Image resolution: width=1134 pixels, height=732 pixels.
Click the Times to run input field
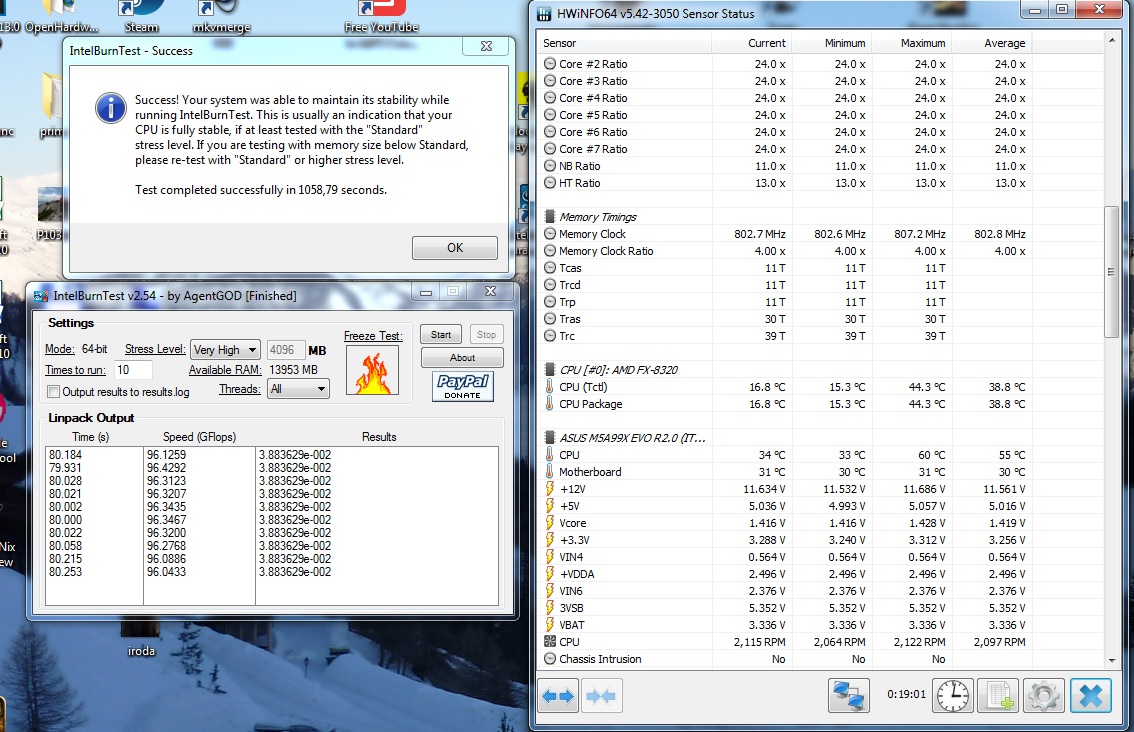(x=133, y=370)
